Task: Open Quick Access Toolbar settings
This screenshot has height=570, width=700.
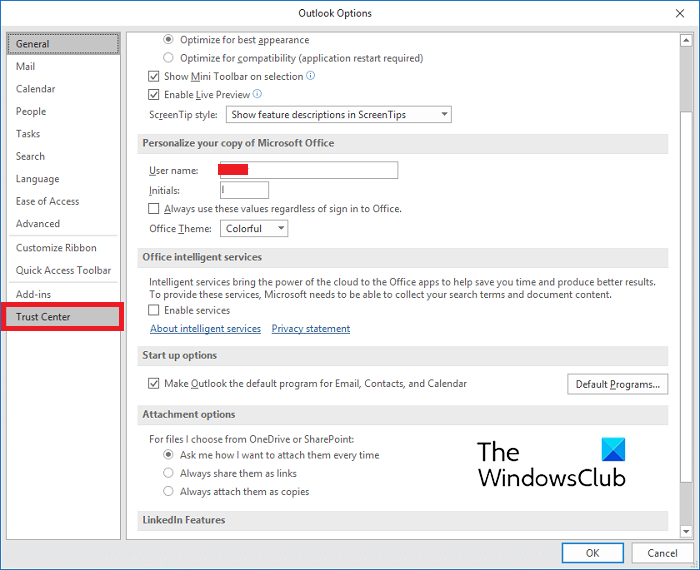Action: [63, 270]
